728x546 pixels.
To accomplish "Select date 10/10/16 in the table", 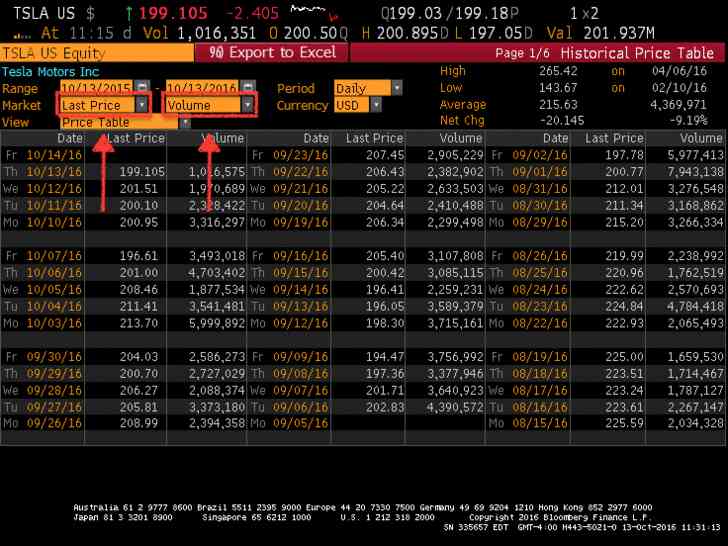I will click(x=54, y=222).
